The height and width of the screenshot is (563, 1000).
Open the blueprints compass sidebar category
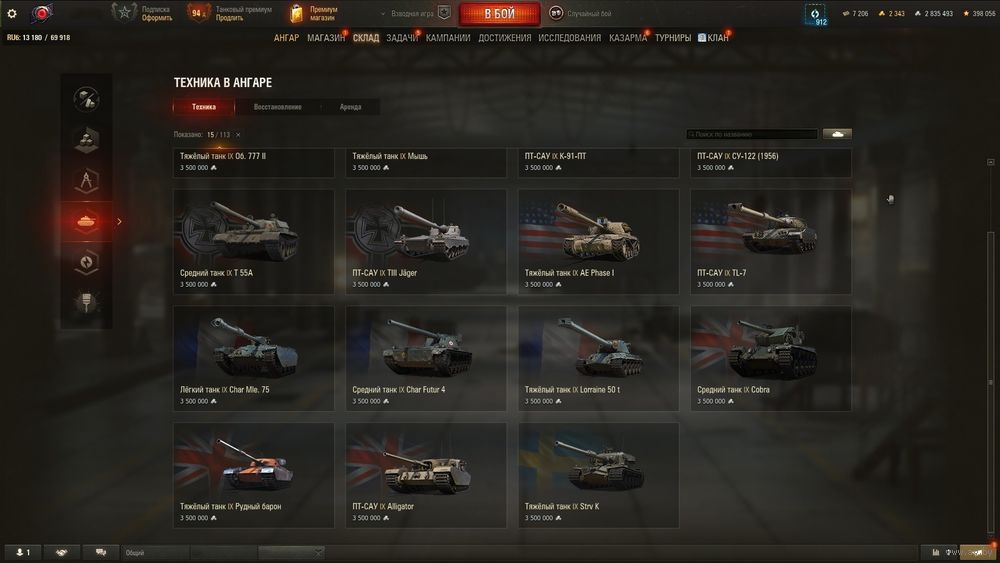87,180
